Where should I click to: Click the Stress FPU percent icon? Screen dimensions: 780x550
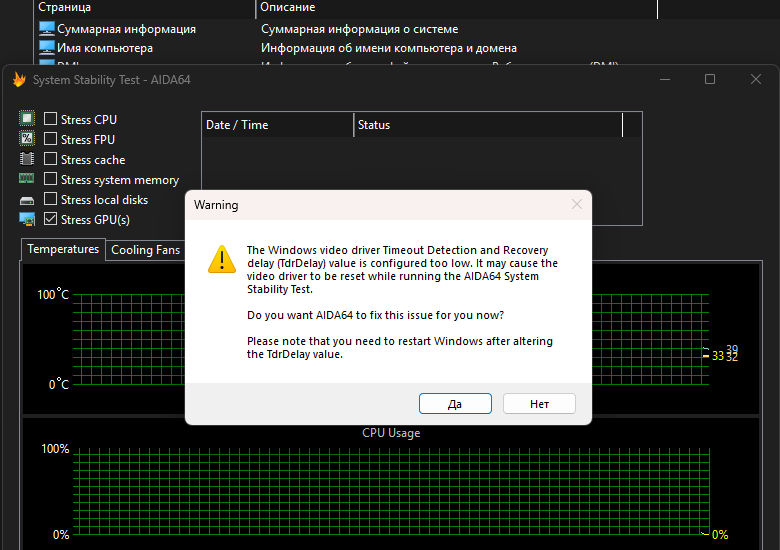[x=27, y=138]
